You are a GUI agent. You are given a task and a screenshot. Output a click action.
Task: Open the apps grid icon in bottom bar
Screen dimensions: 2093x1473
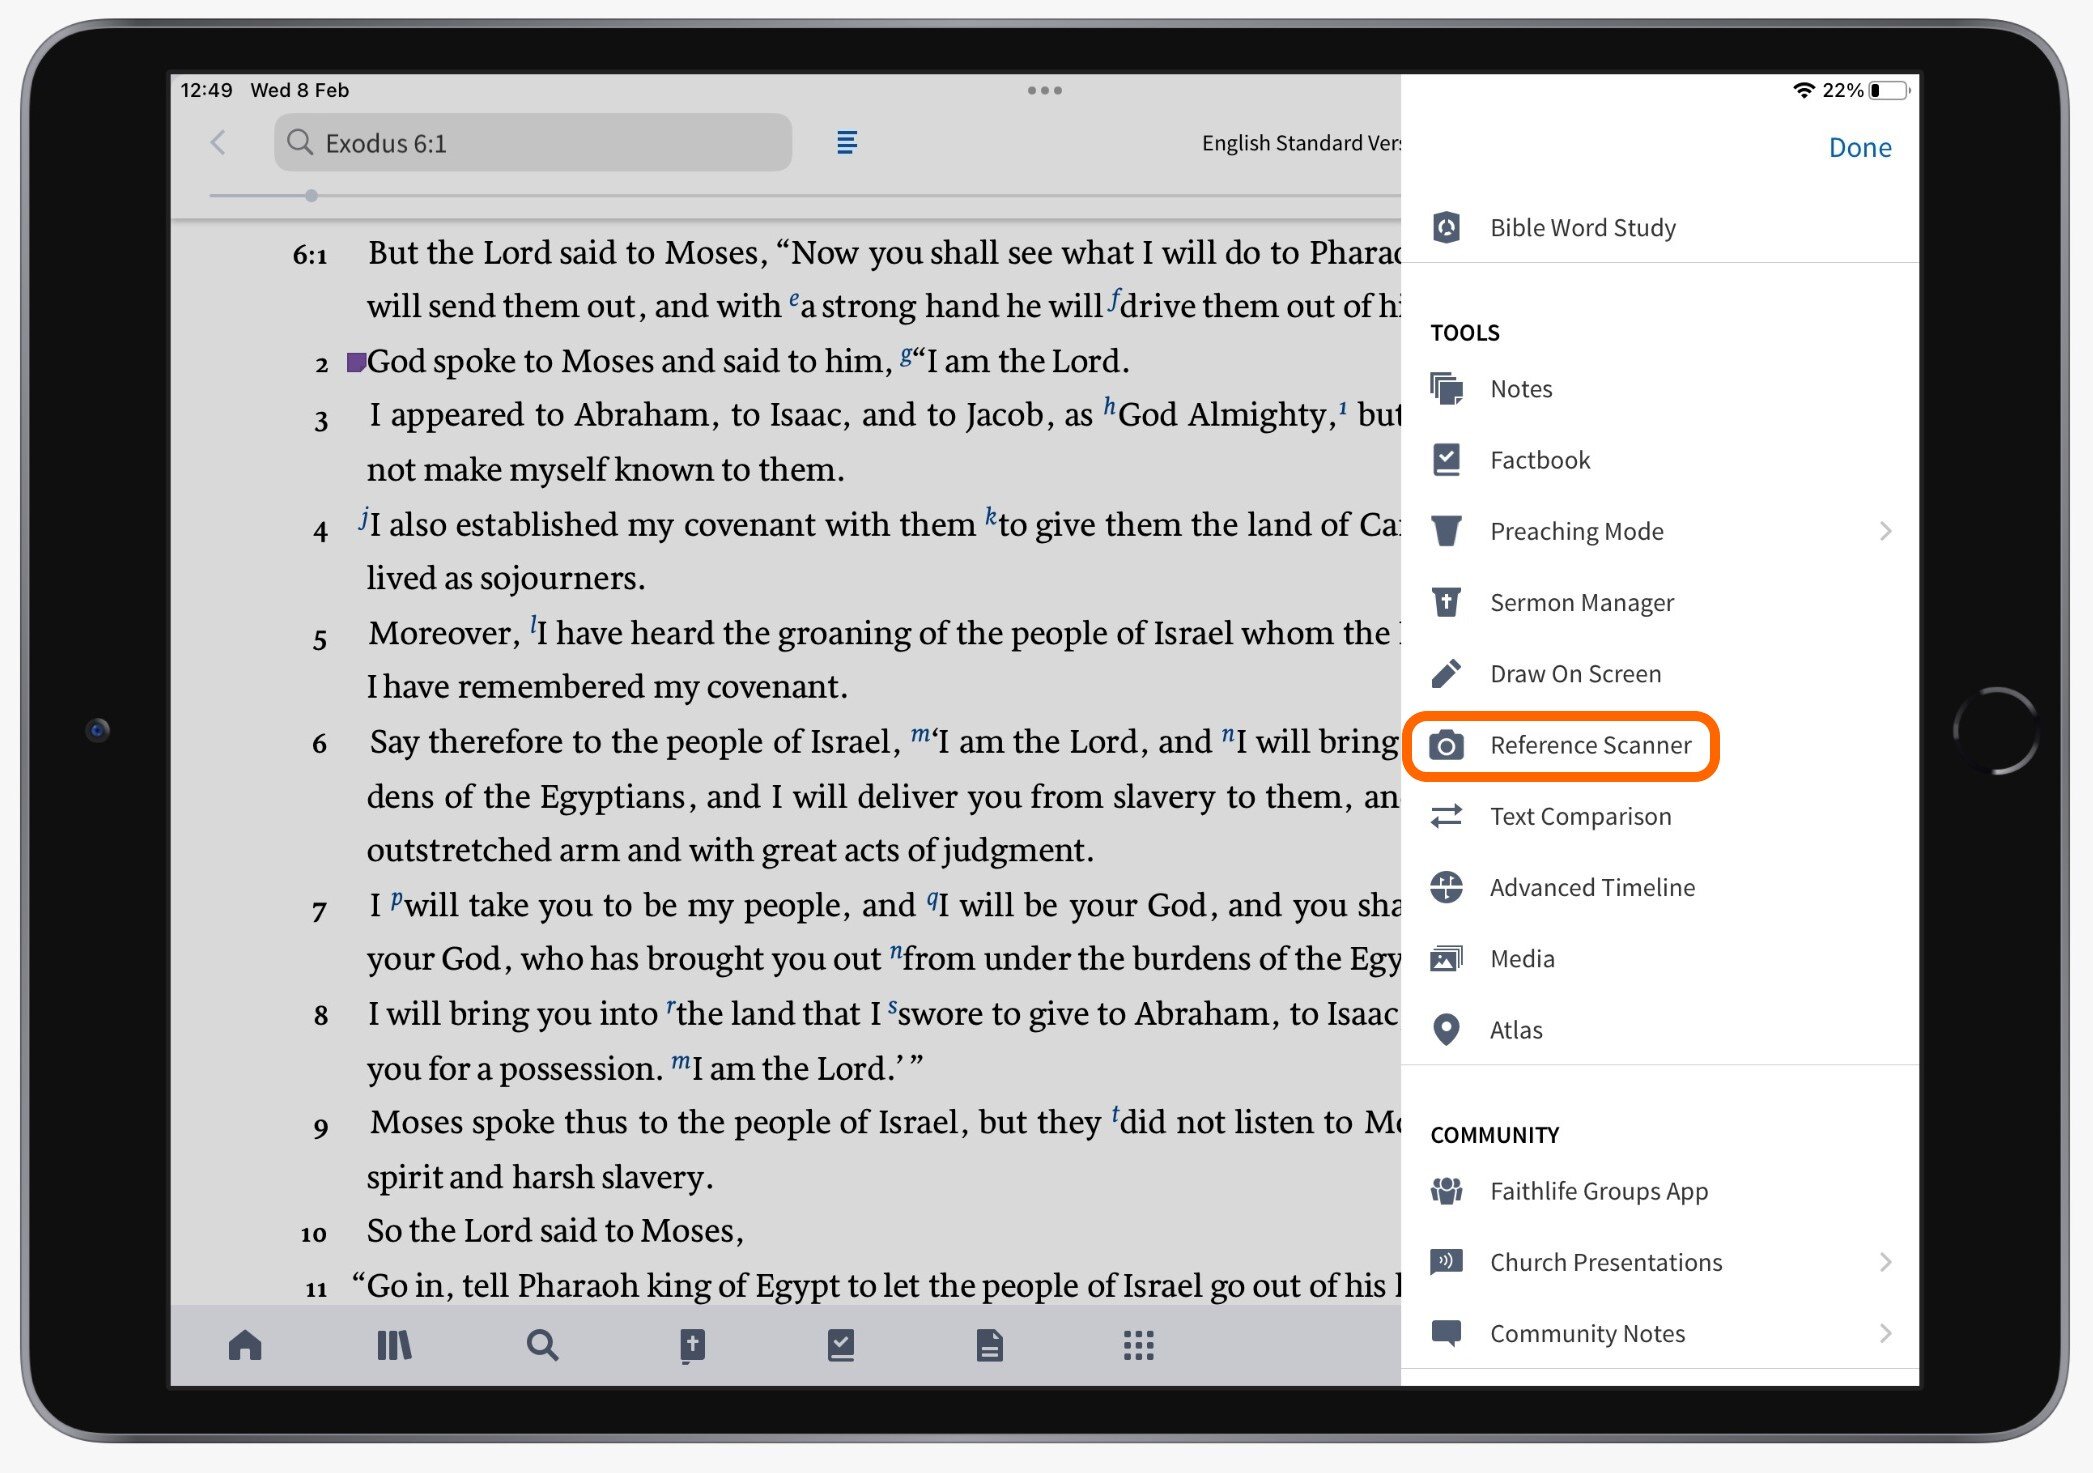(1139, 1345)
